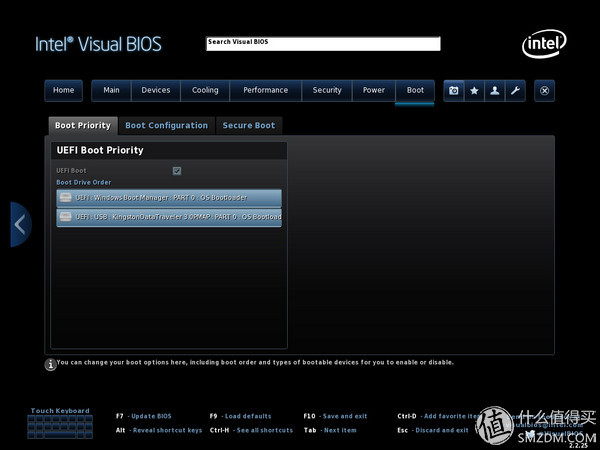
Task: Click F9 Load defaults shortcut
Action: point(240,416)
